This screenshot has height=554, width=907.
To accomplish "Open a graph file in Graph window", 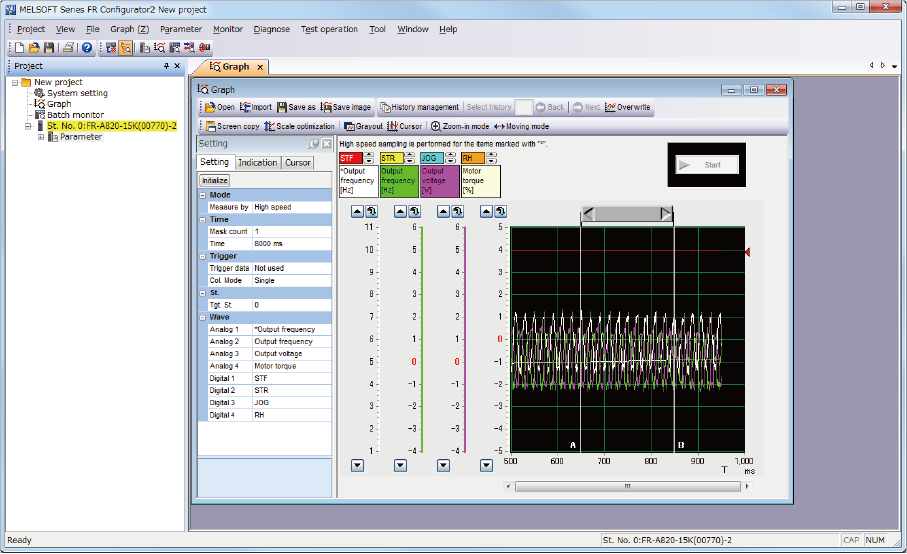I will pyautogui.click(x=219, y=107).
